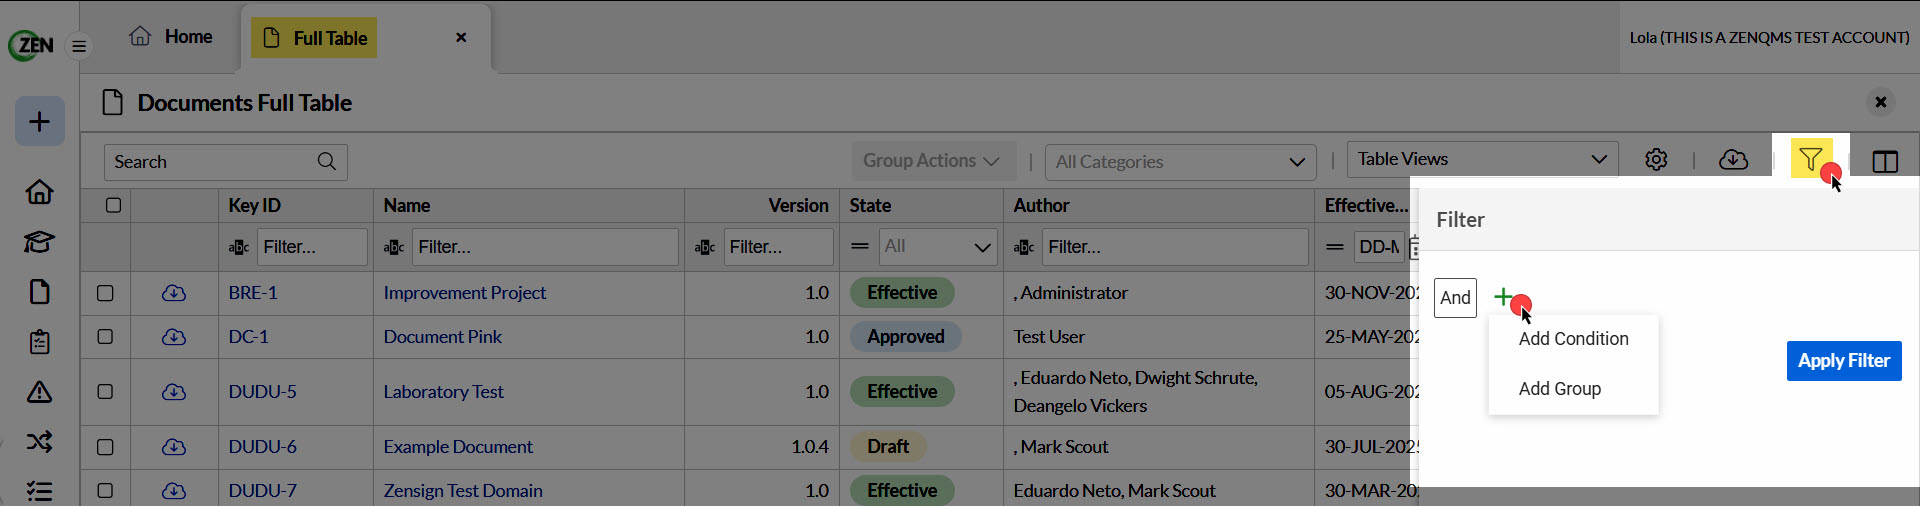
Task: Download the DUDU-7 document via cloud icon
Action: tap(174, 491)
